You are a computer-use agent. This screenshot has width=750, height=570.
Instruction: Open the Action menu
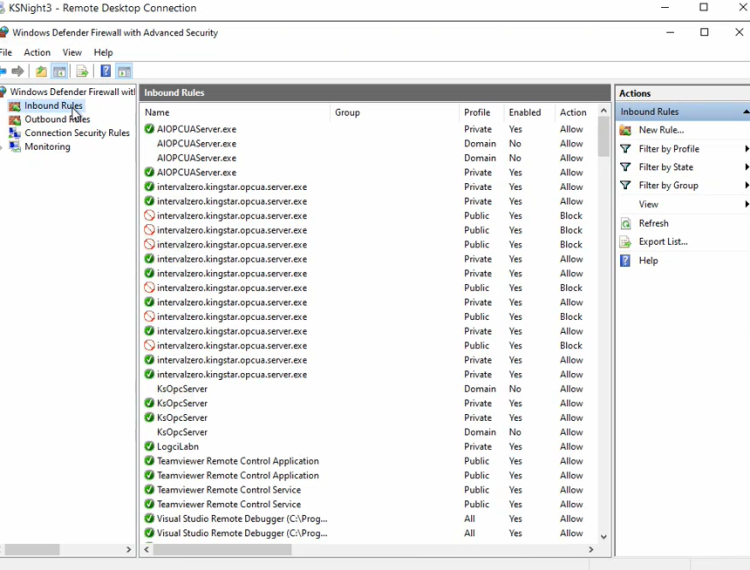(x=37, y=53)
